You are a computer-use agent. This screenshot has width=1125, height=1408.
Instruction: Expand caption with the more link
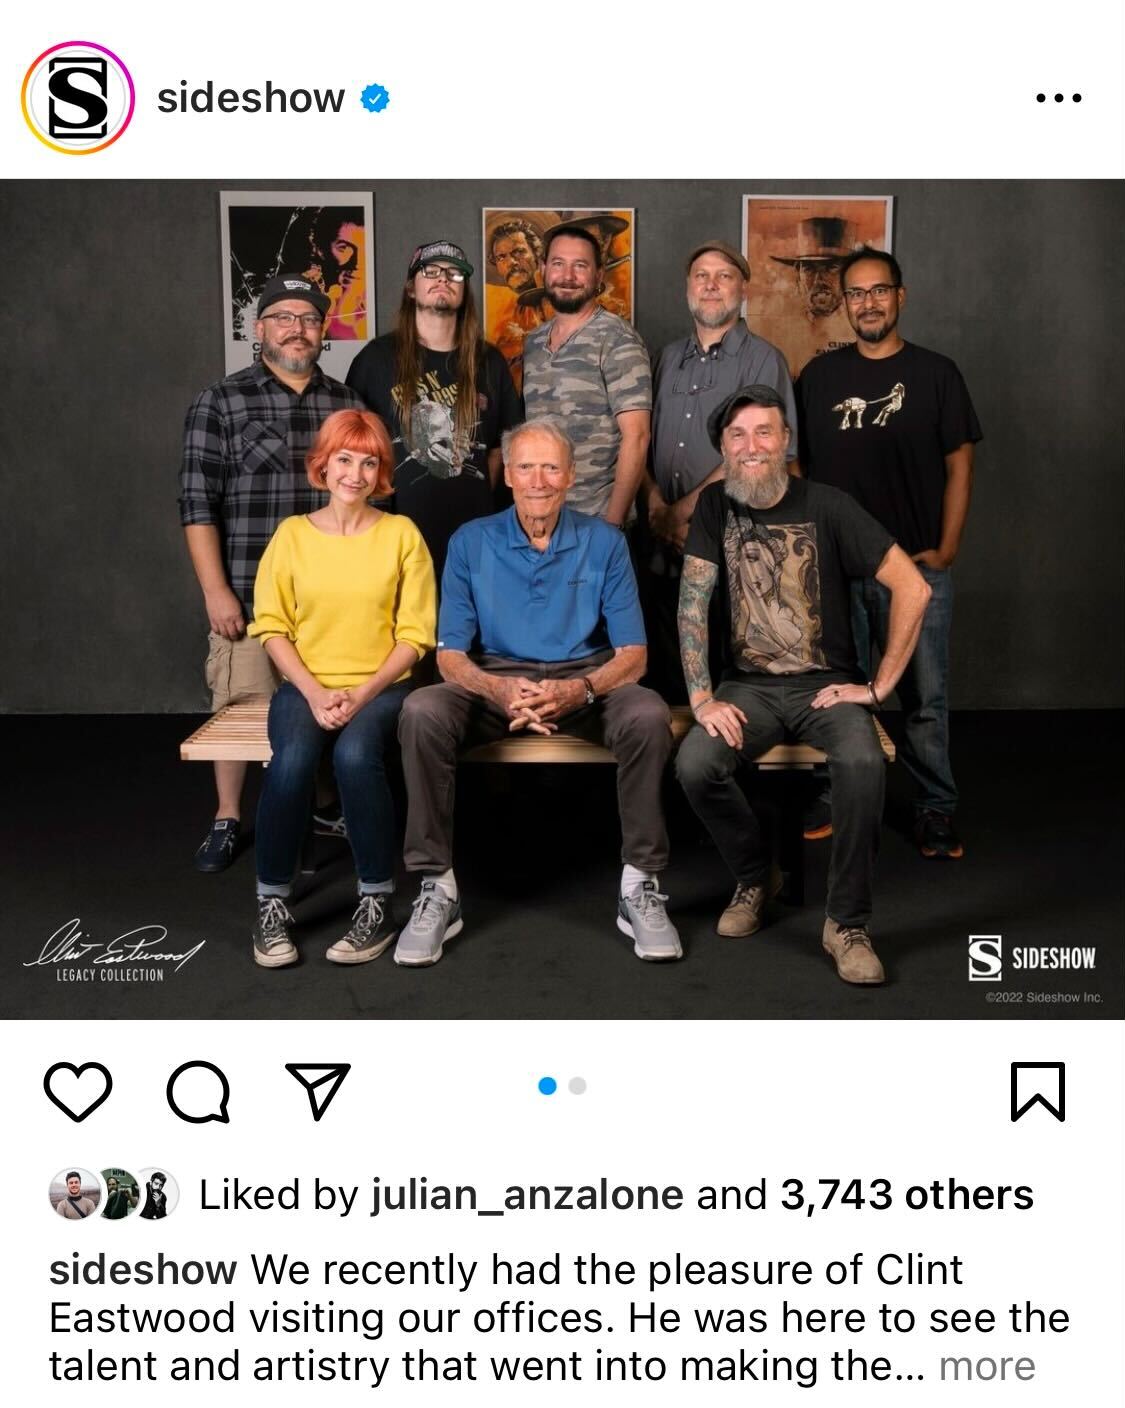click(x=986, y=1365)
